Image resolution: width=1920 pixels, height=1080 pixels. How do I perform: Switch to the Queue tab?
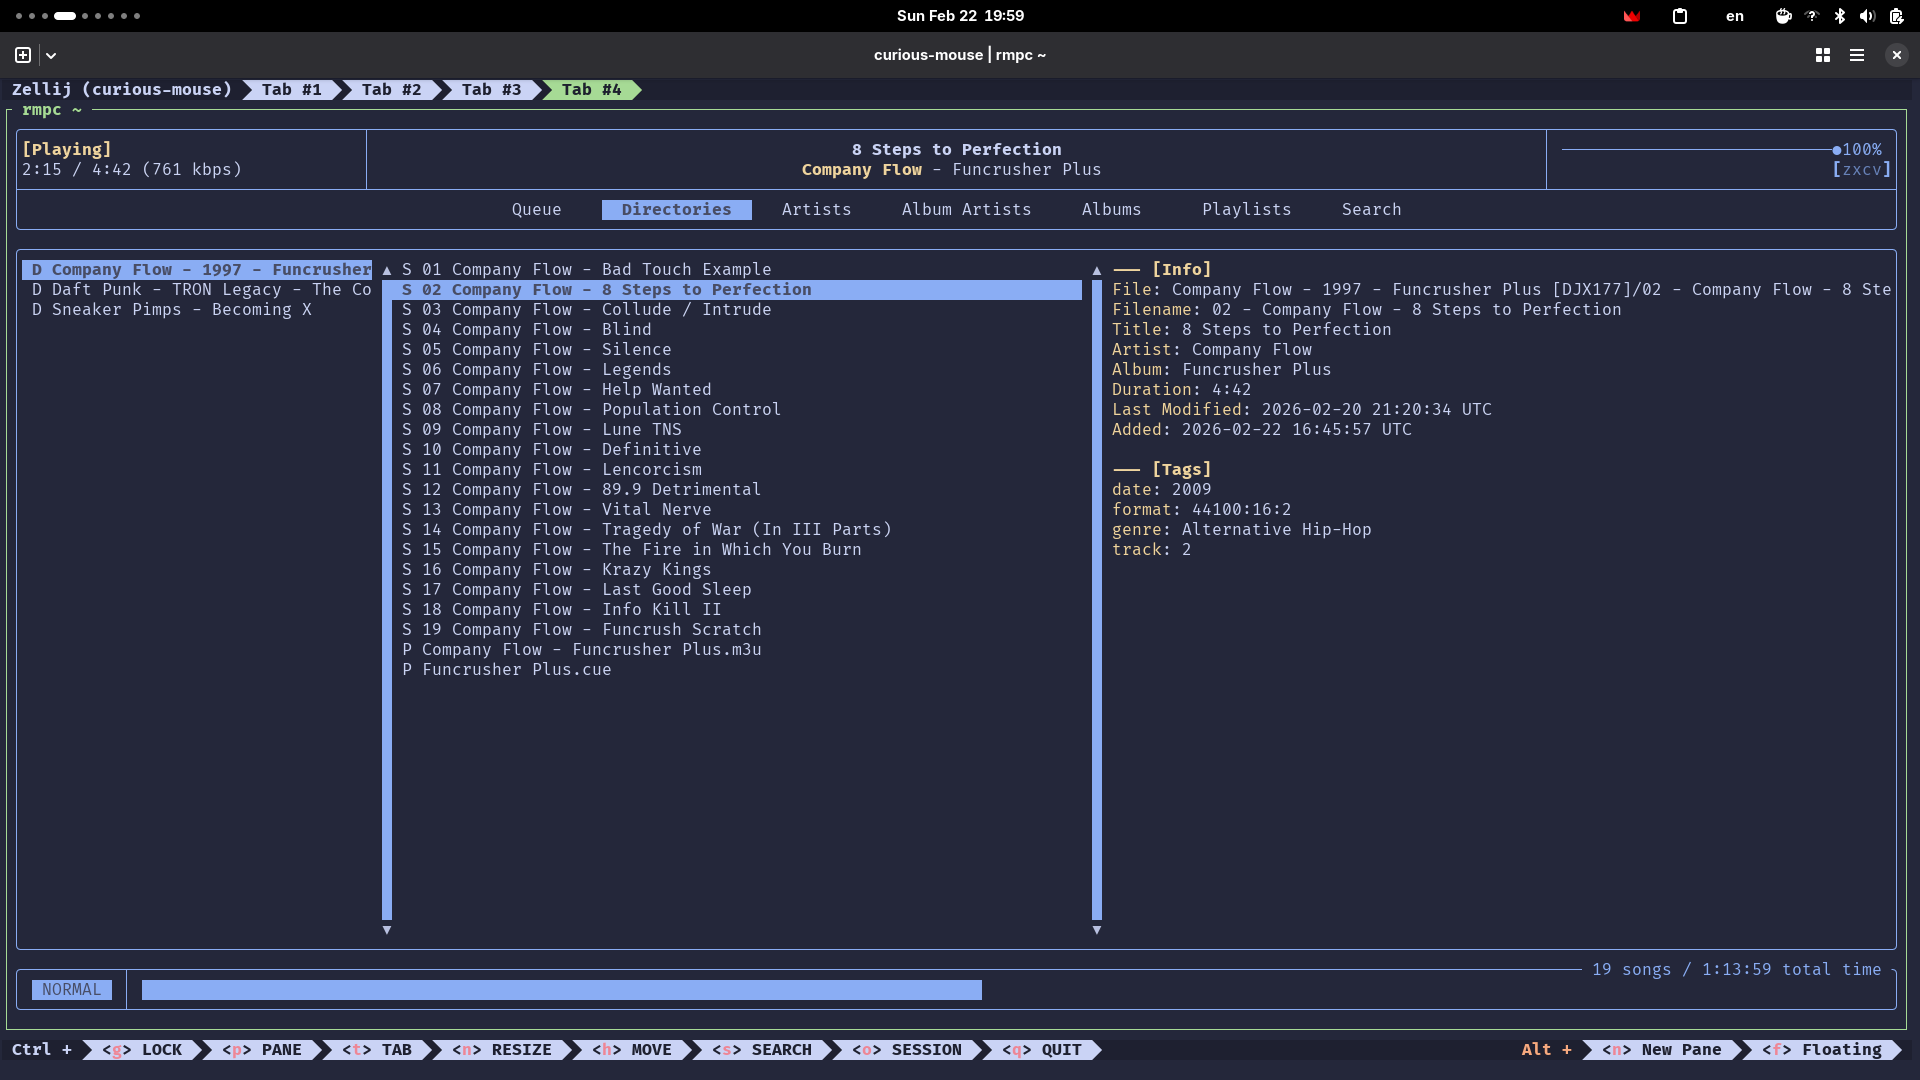tap(536, 209)
